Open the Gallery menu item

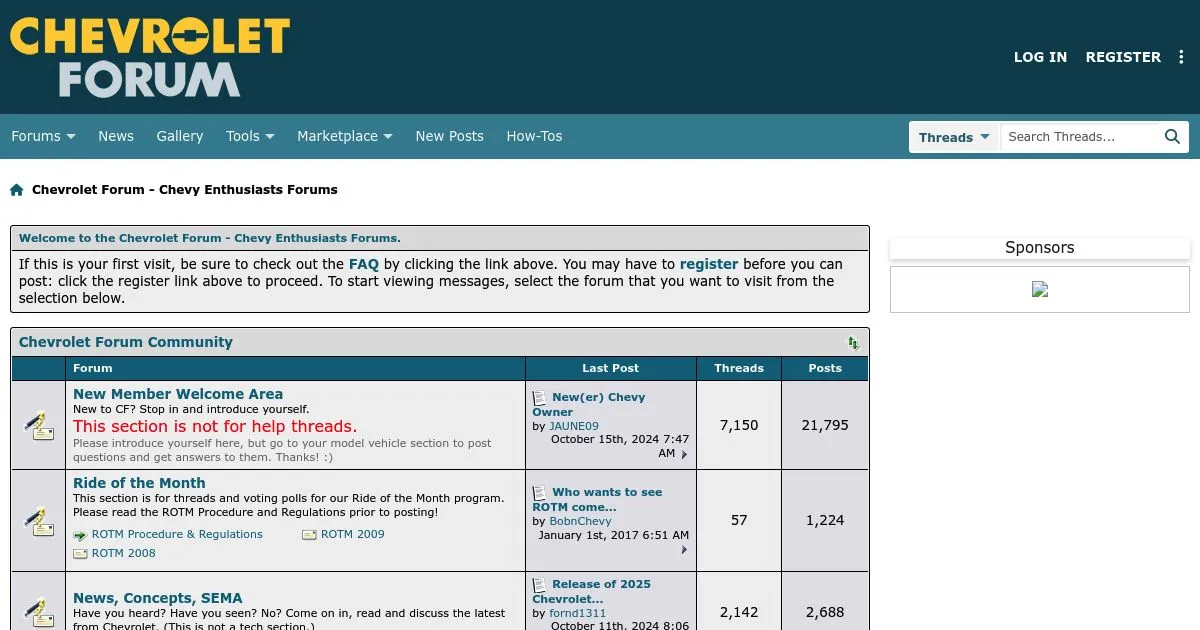click(x=180, y=136)
